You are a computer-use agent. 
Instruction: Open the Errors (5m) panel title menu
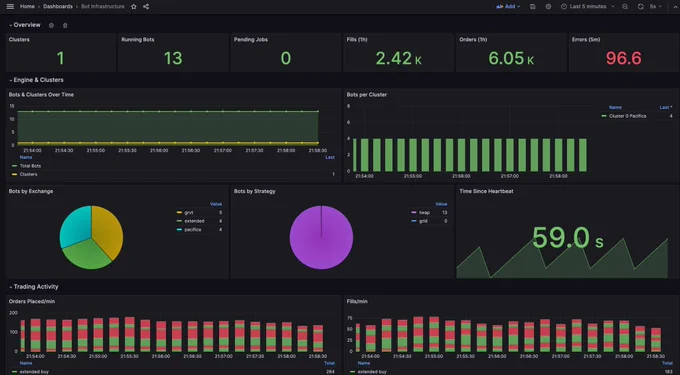(x=585, y=39)
